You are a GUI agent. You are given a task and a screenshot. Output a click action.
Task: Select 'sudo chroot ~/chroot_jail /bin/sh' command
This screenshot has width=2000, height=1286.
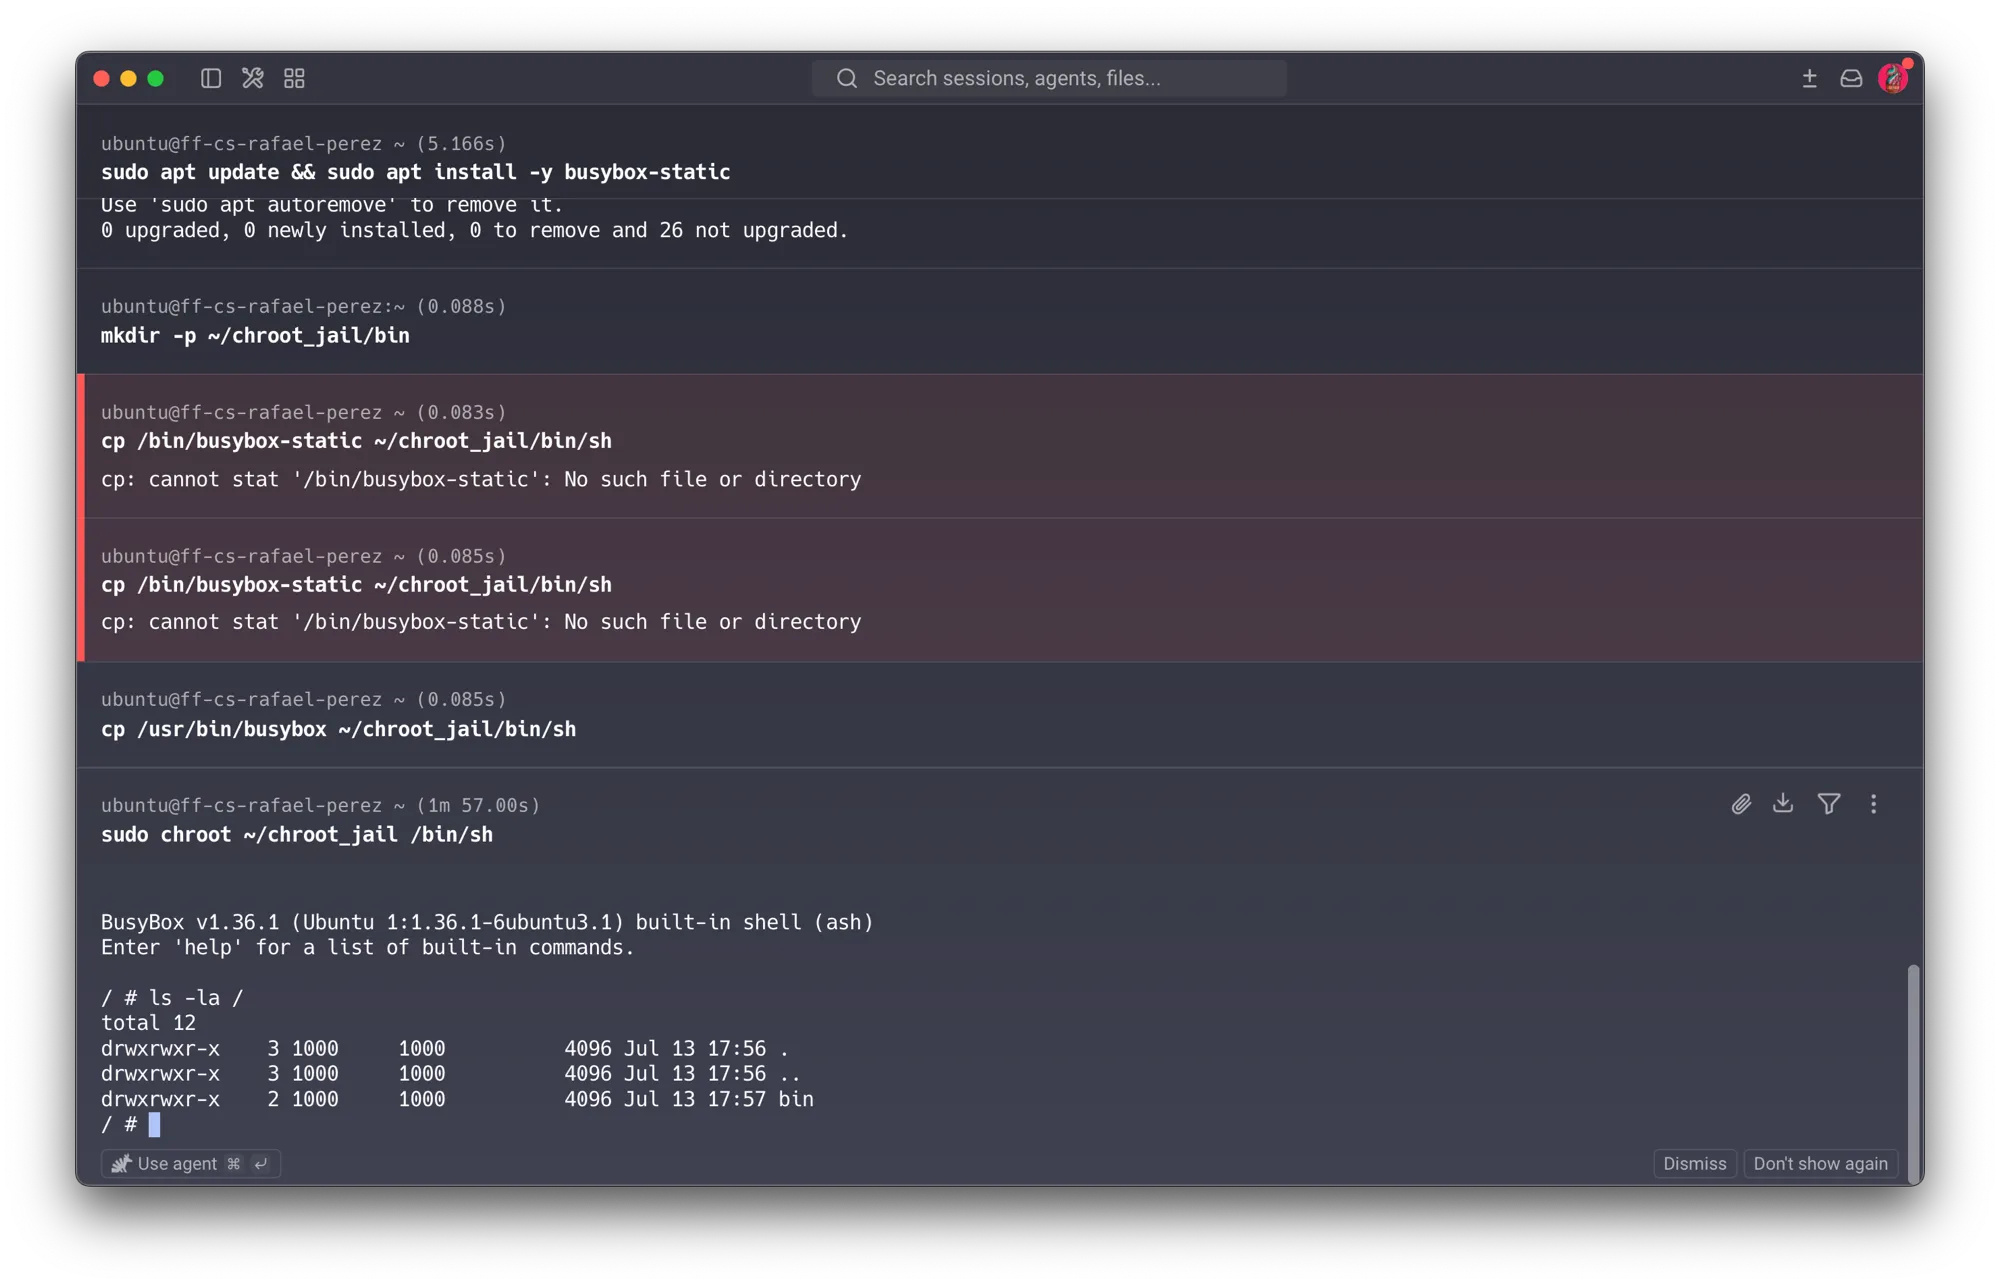pos(297,834)
